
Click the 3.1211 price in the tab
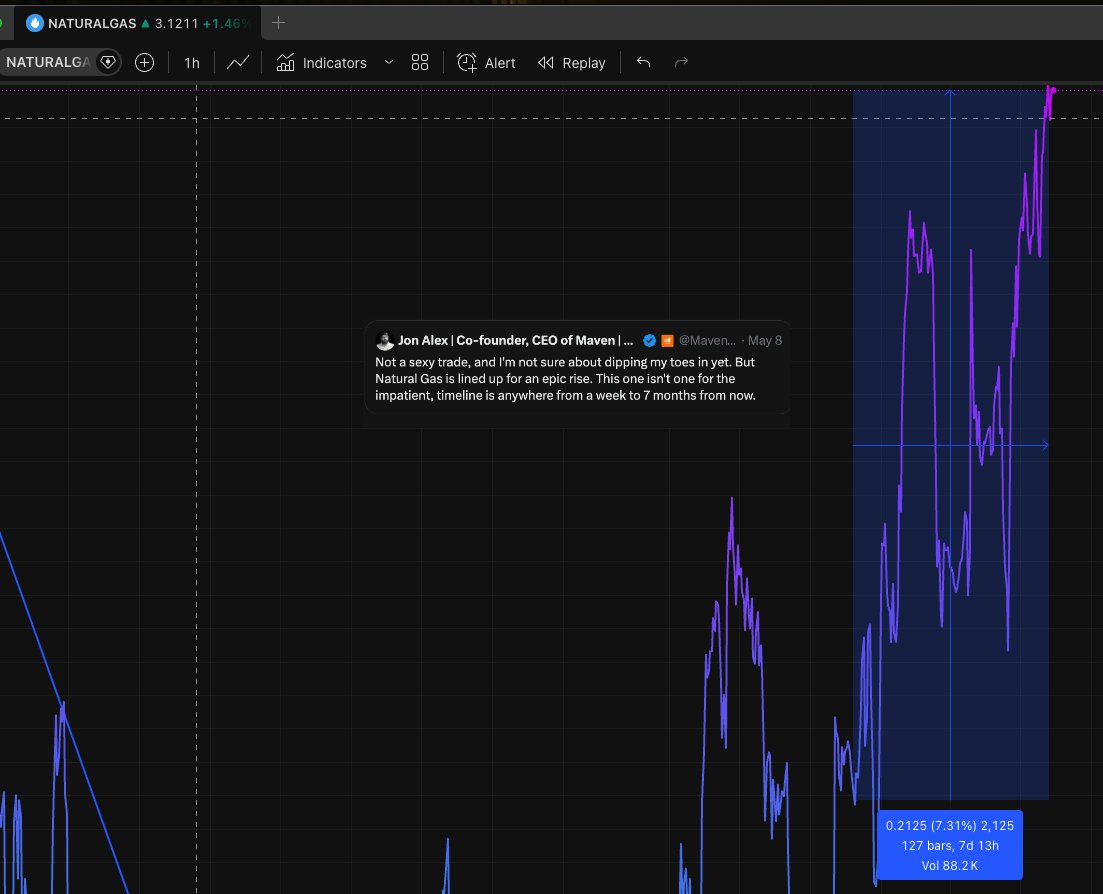pyautogui.click(x=177, y=23)
